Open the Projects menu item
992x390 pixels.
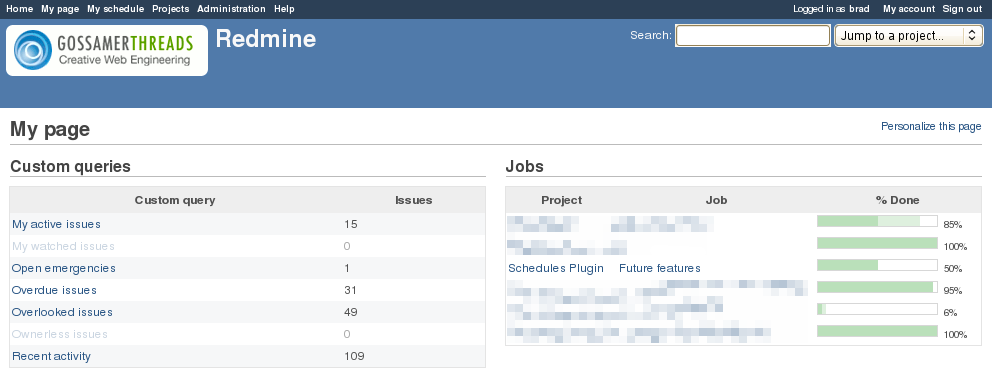point(171,9)
